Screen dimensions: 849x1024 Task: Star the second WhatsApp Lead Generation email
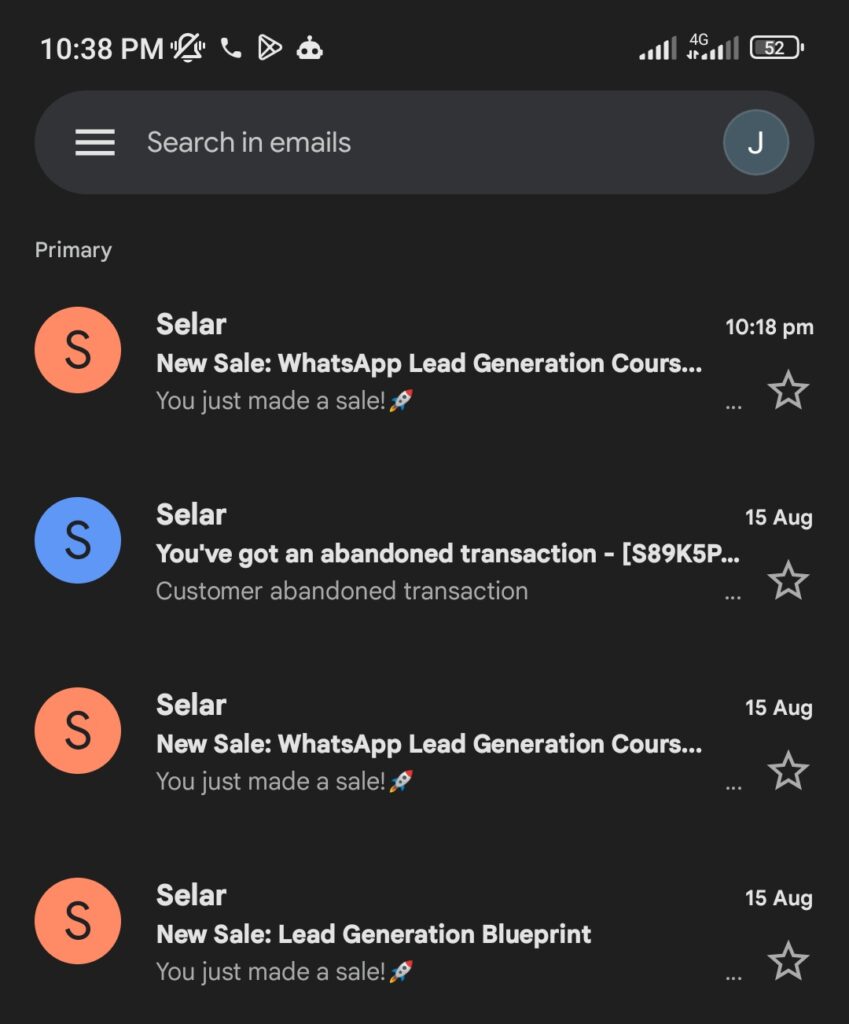pos(788,771)
